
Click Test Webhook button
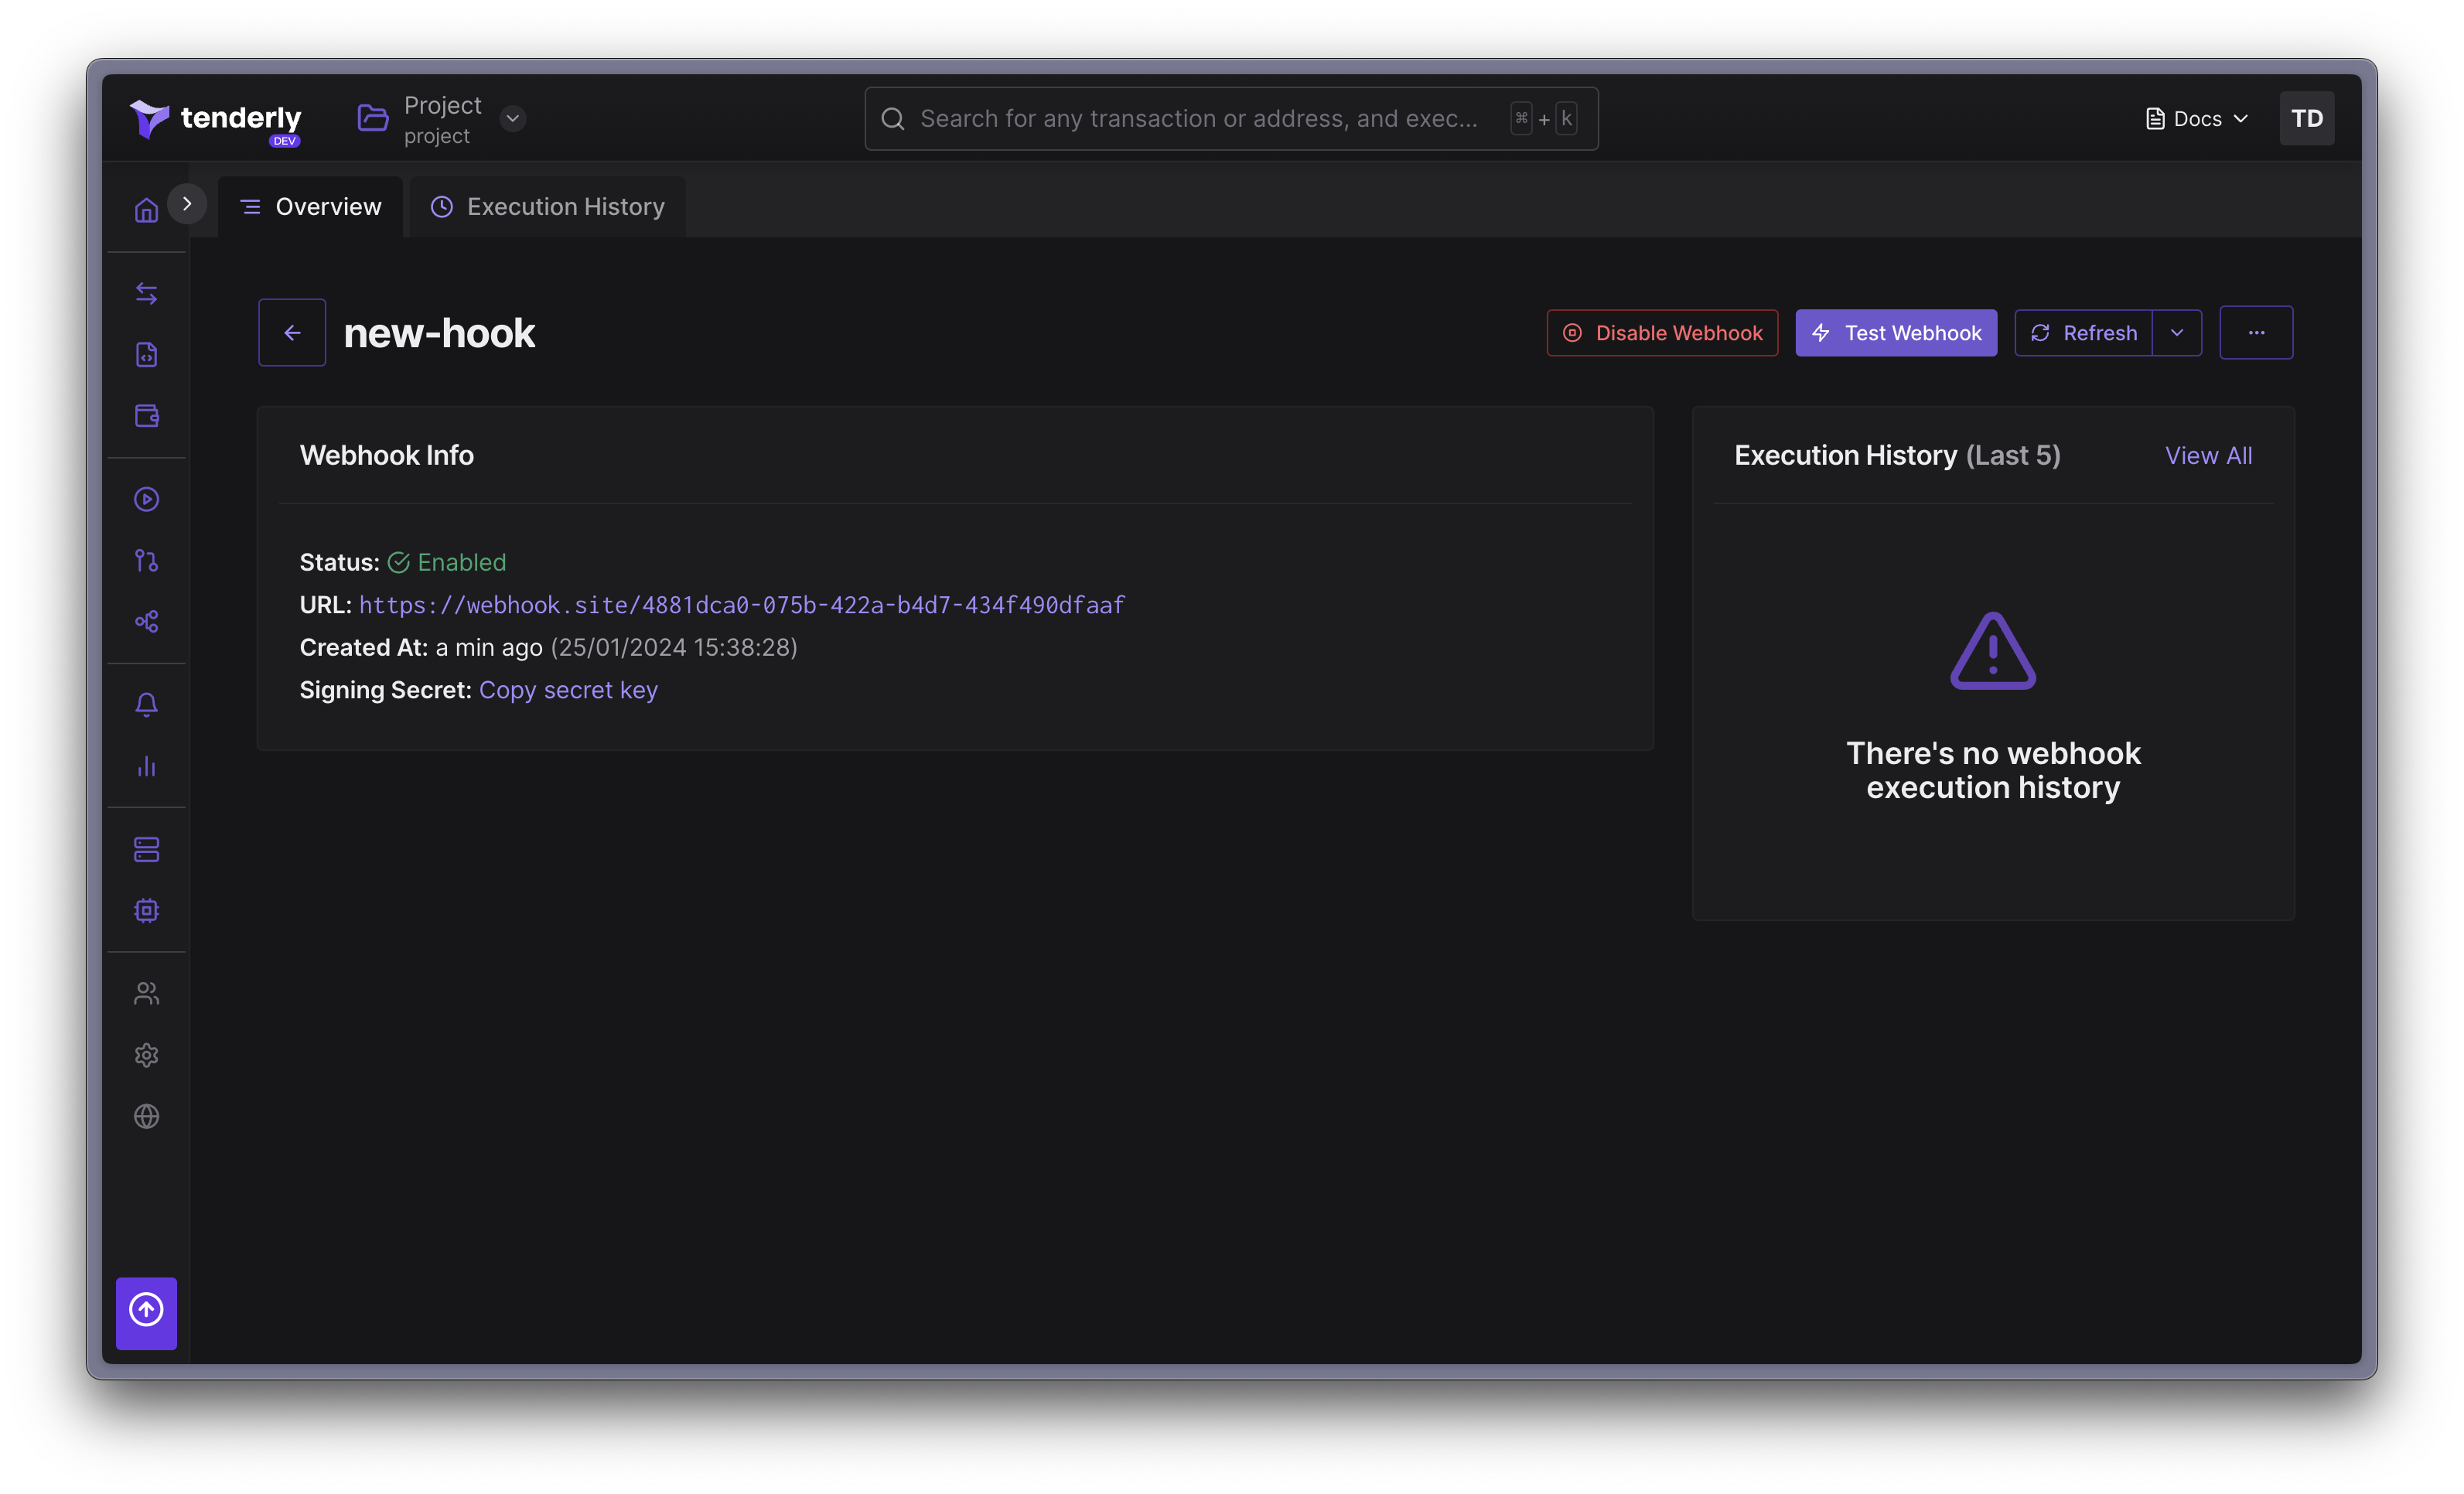(x=1896, y=331)
